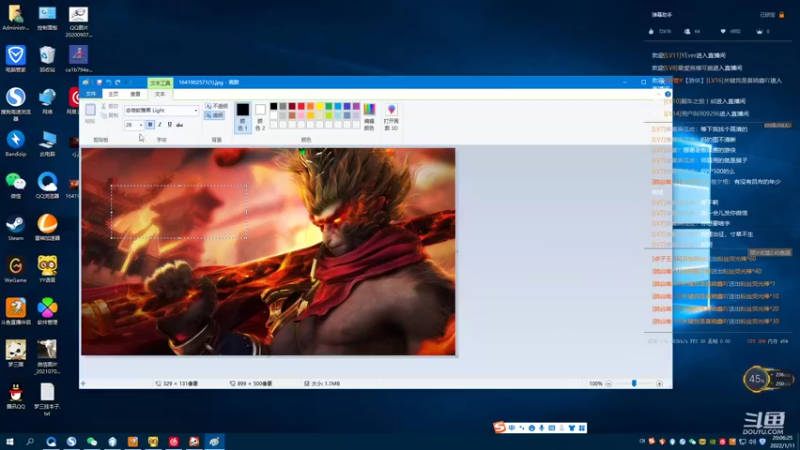Pick the green palette swatch
This screenshot has width=800, height=450.
[x=329, y=107]
